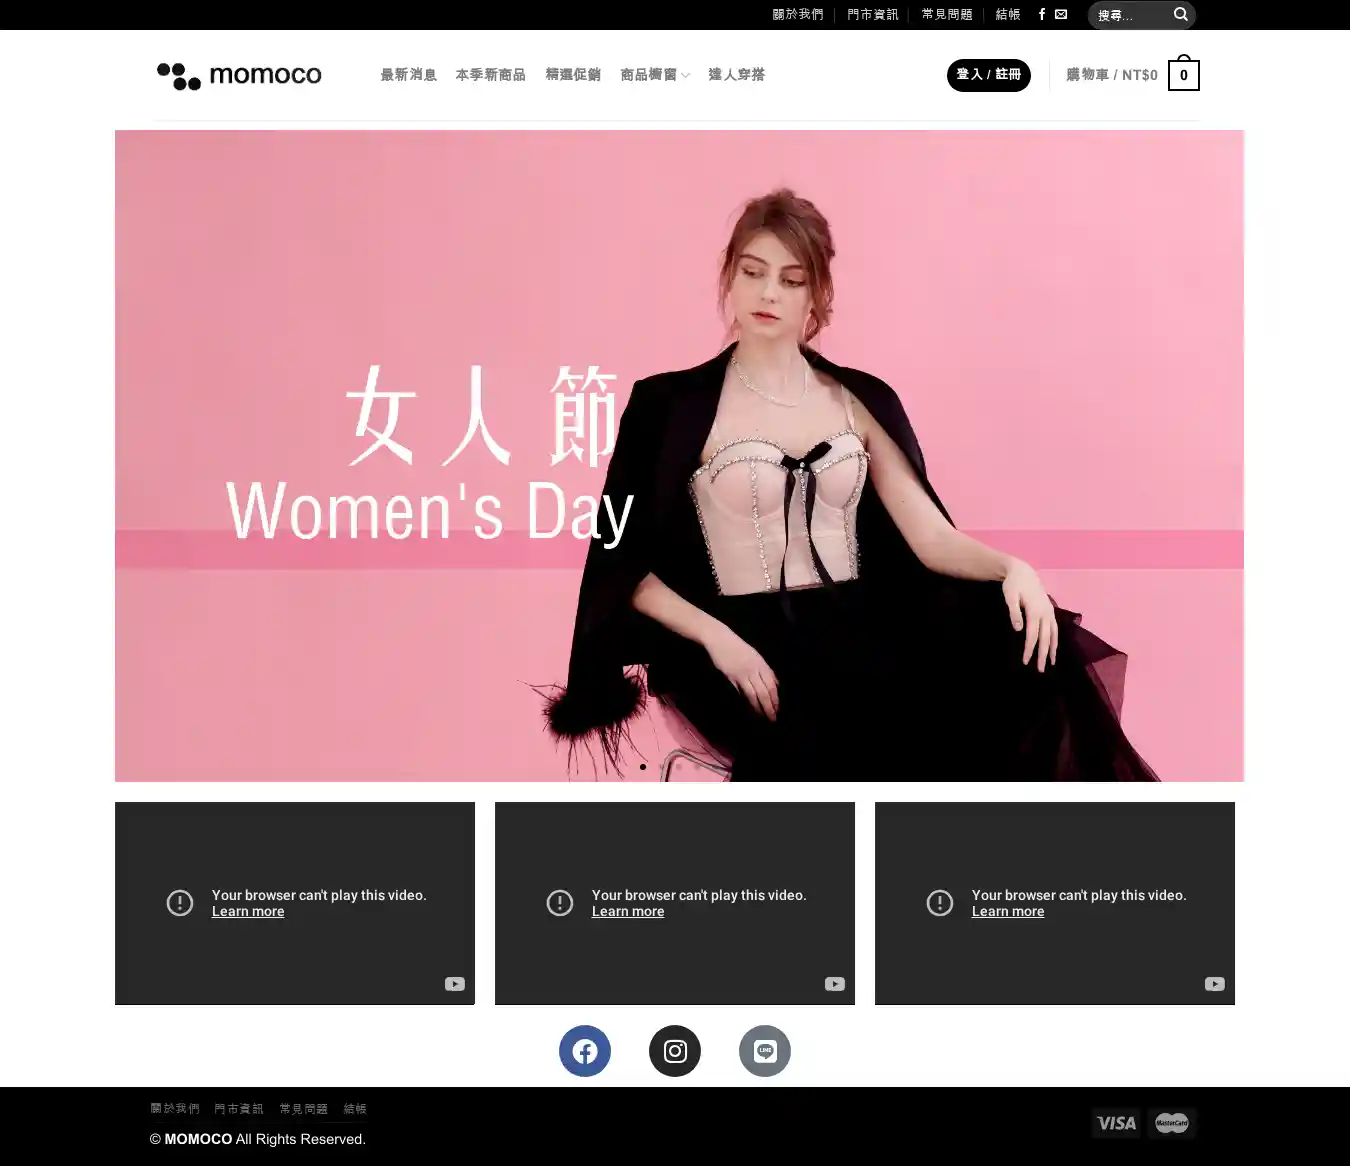Go to 本季新商品 menu item
This screenshot has width=1350, height=1166.
click(x=490, y=75)
